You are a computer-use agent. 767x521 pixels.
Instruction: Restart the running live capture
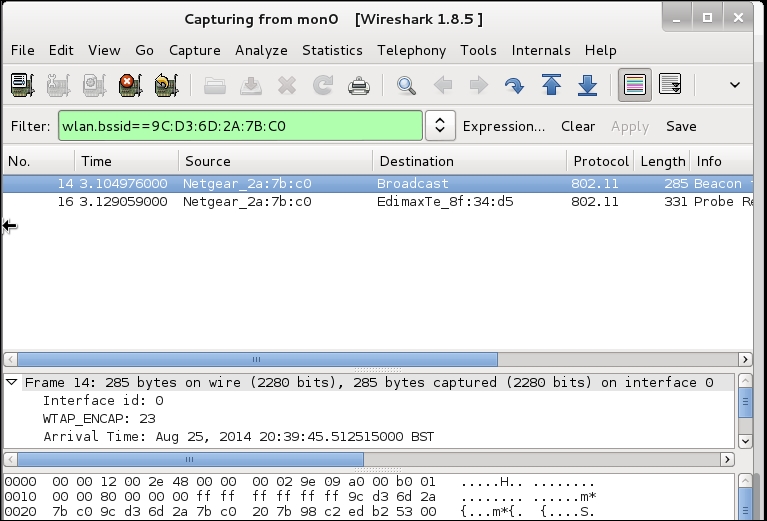pyautogui.click(x=166, y=85)
